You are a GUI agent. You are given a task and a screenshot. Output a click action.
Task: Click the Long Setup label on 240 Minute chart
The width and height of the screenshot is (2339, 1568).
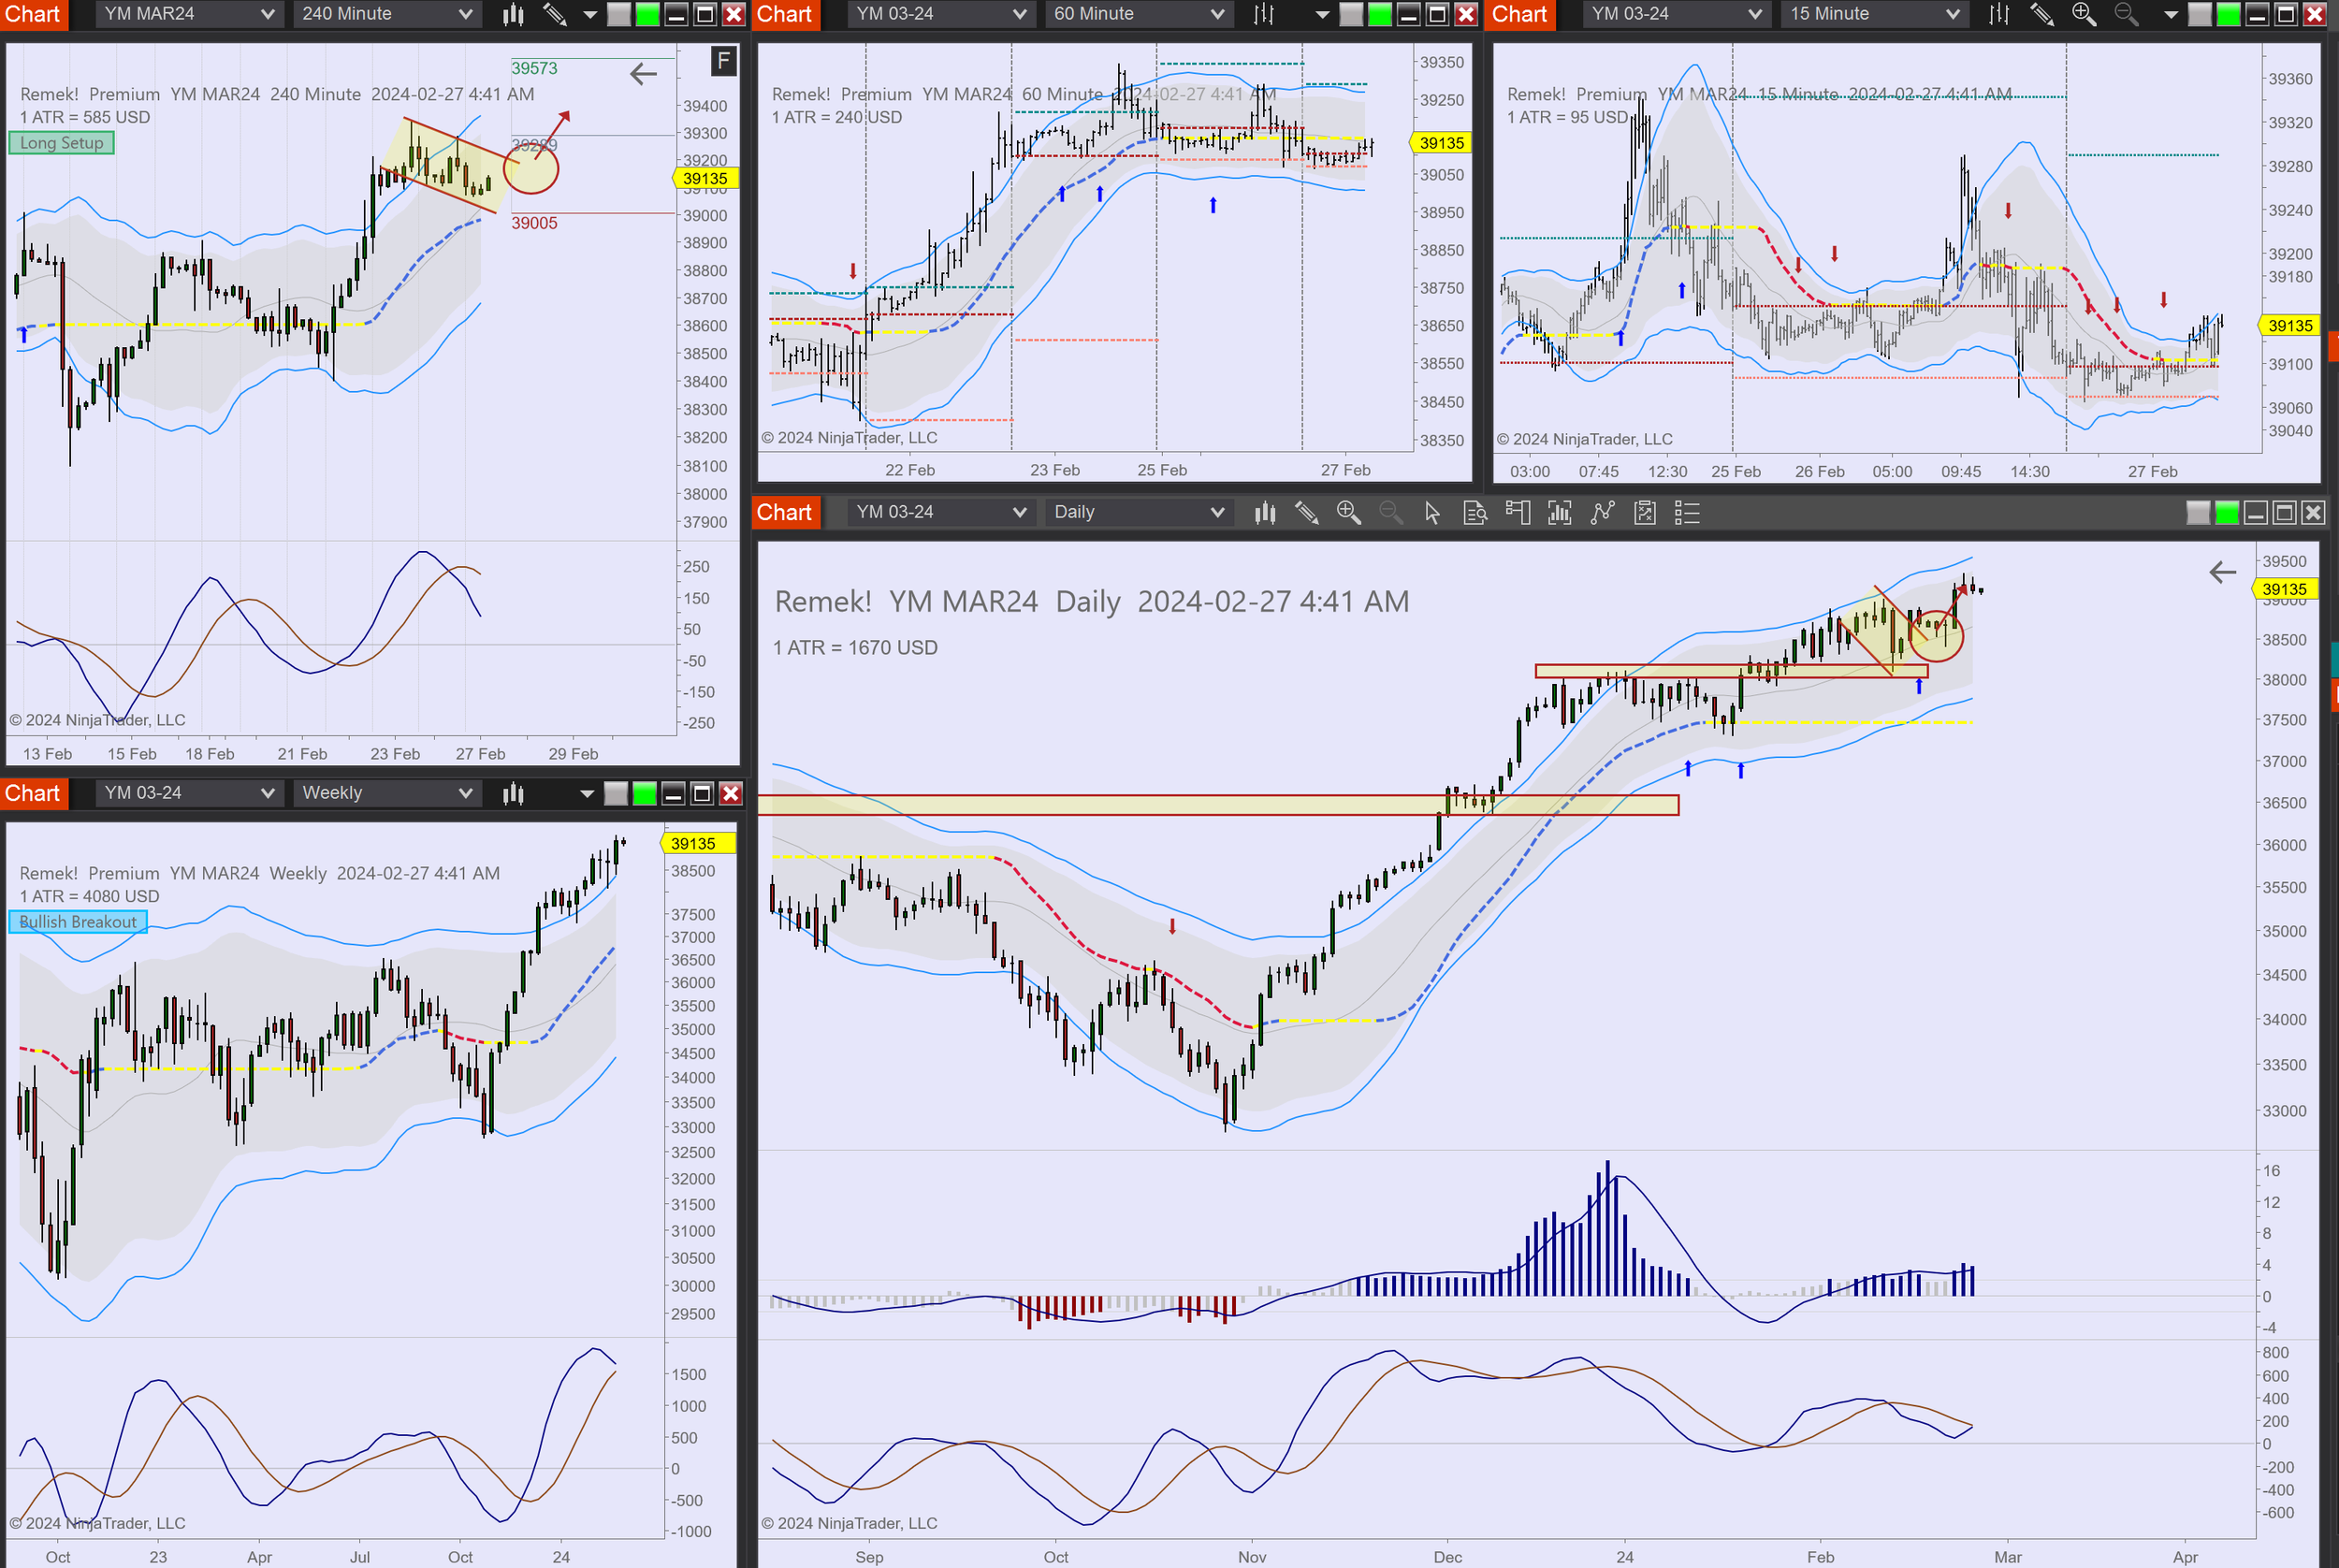click(x=62, y=143)
